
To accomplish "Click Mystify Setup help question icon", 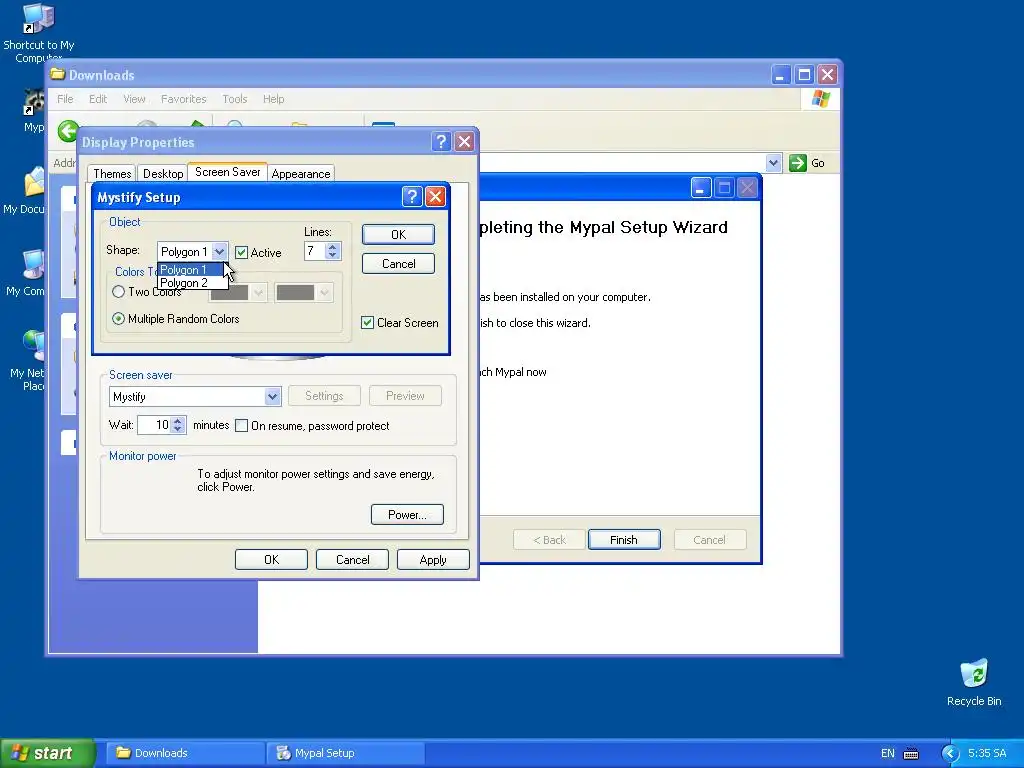I will [412, 197].
